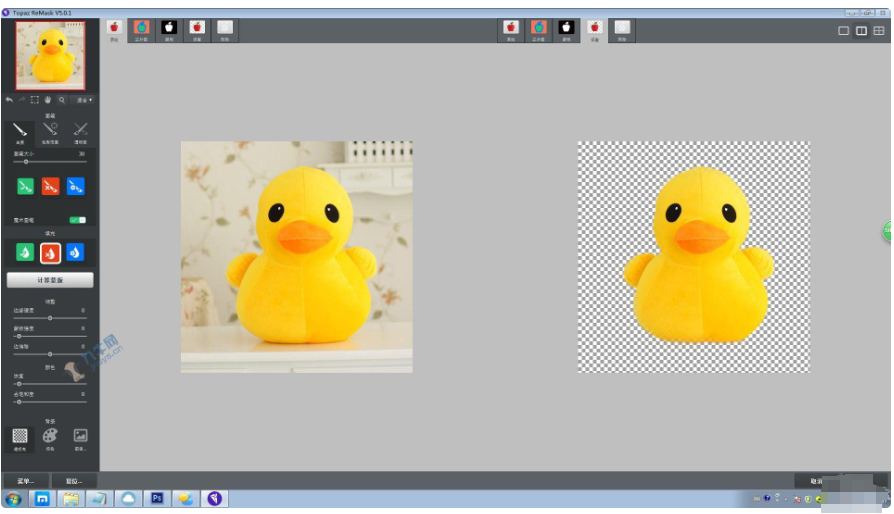
Task: Choose the green keep brush
Action: 25,186
